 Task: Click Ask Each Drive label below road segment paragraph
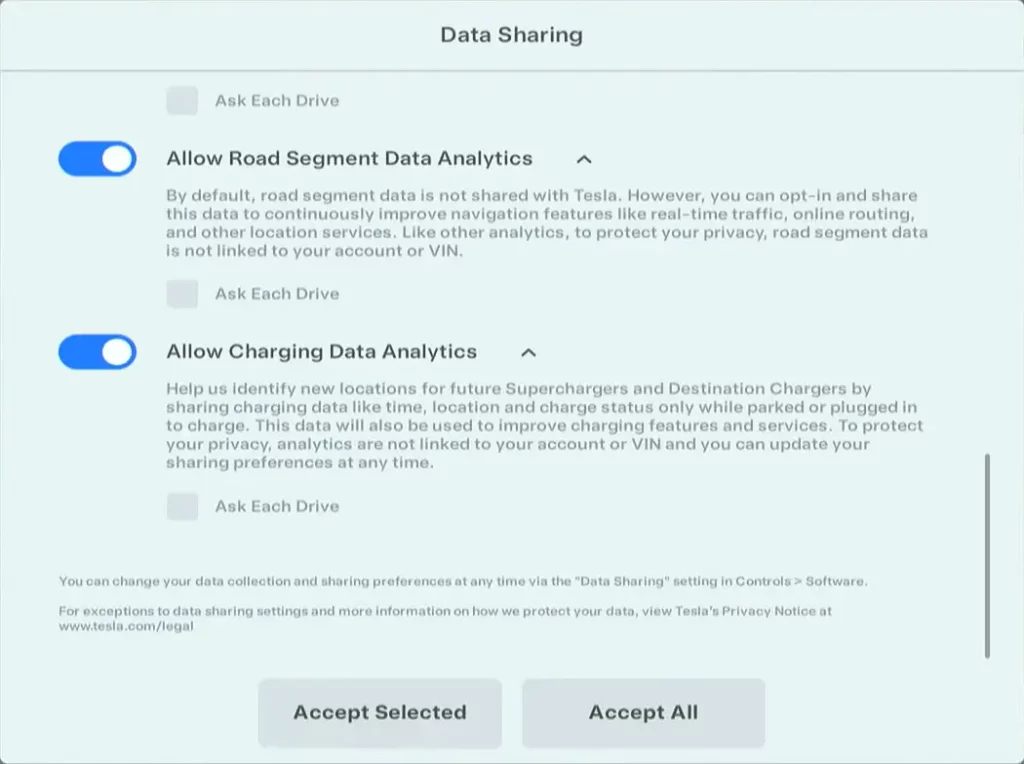(x=277, y=294)
